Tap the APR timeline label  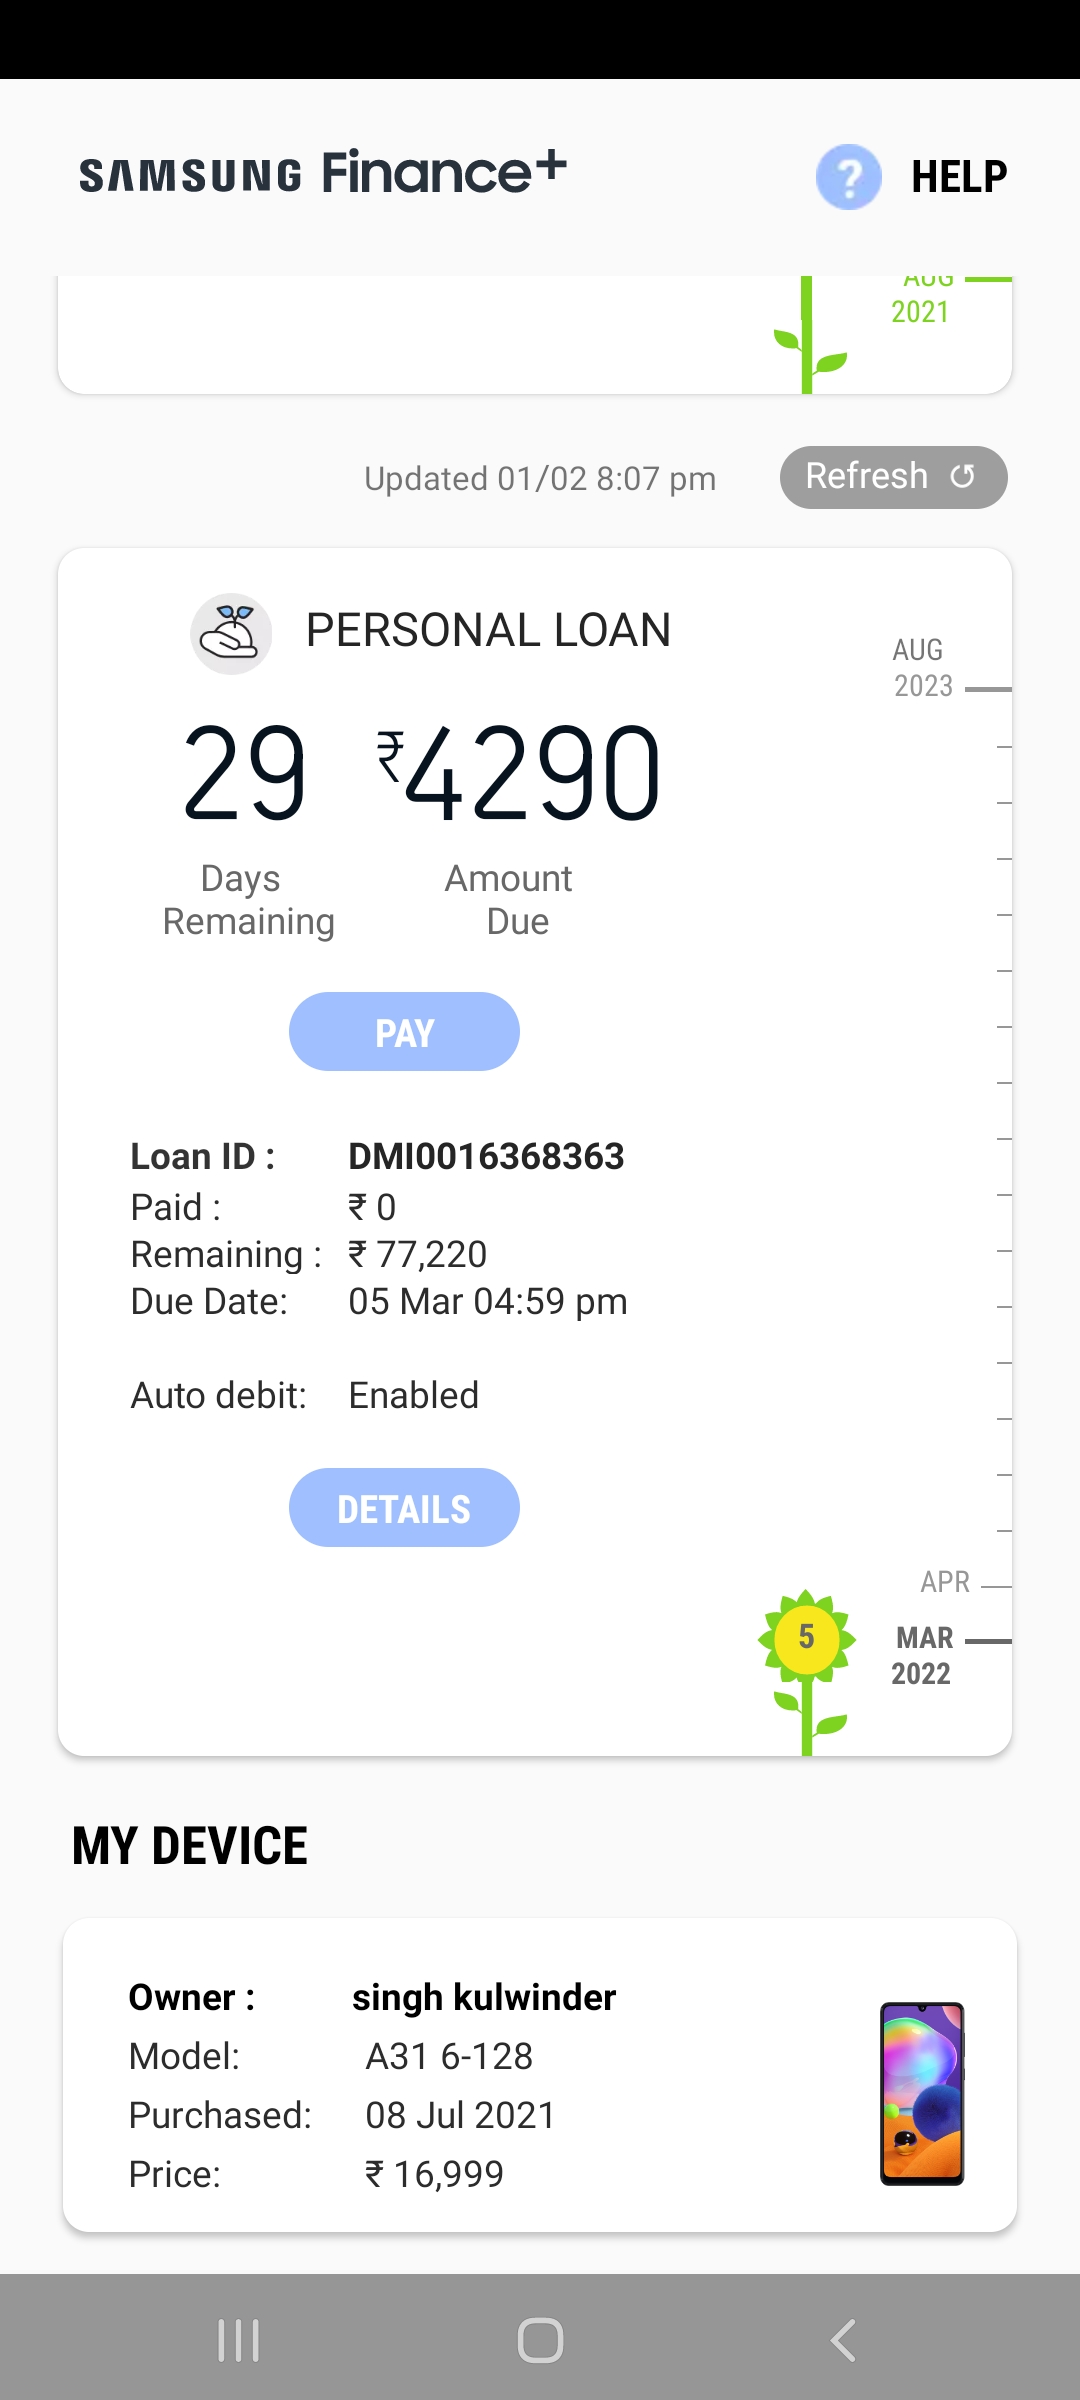945,1582
